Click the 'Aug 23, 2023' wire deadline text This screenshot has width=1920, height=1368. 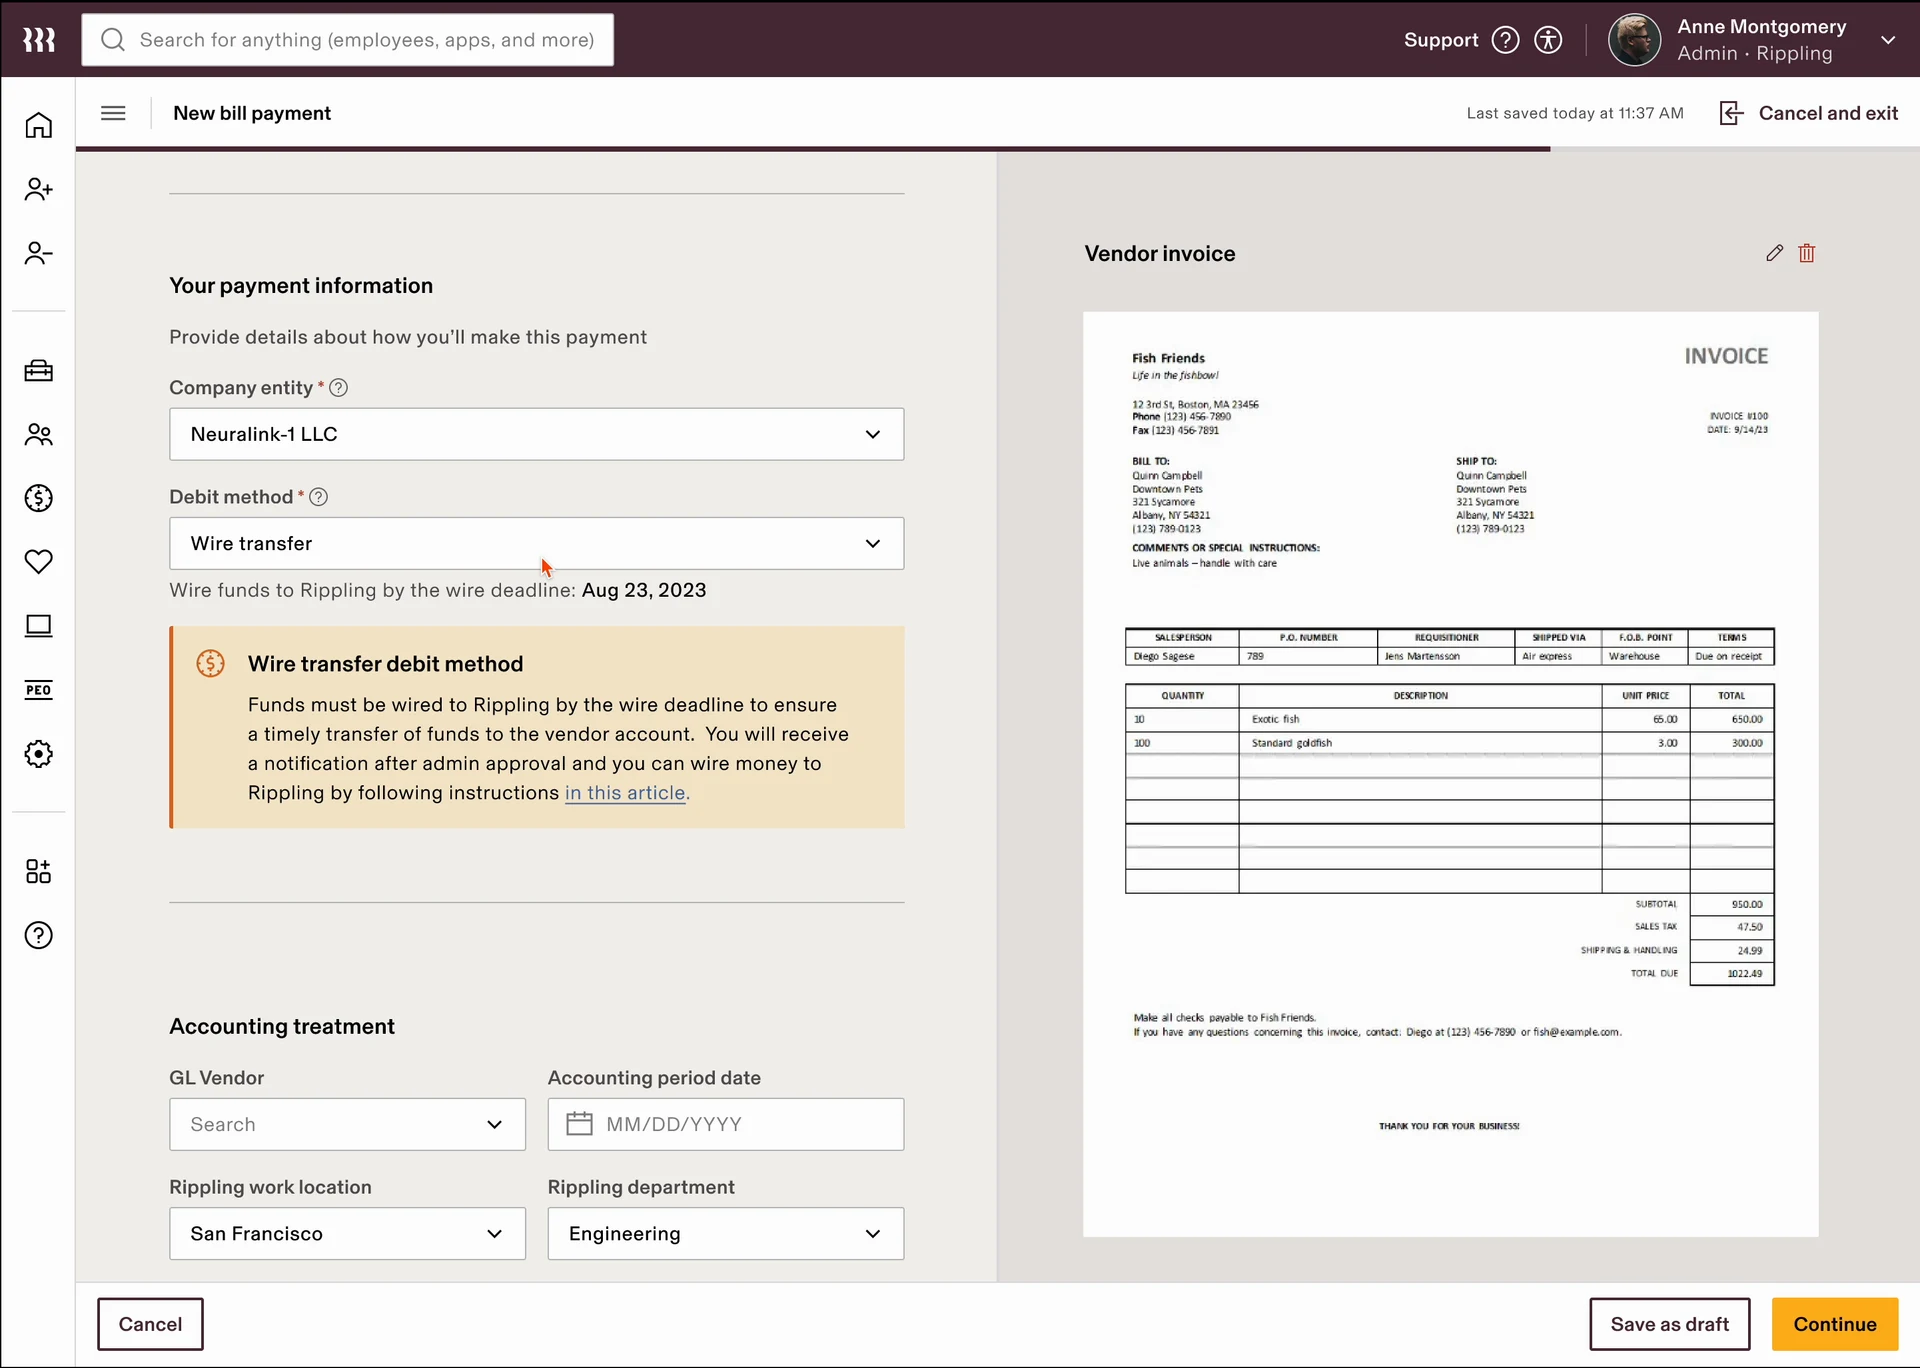644,590
